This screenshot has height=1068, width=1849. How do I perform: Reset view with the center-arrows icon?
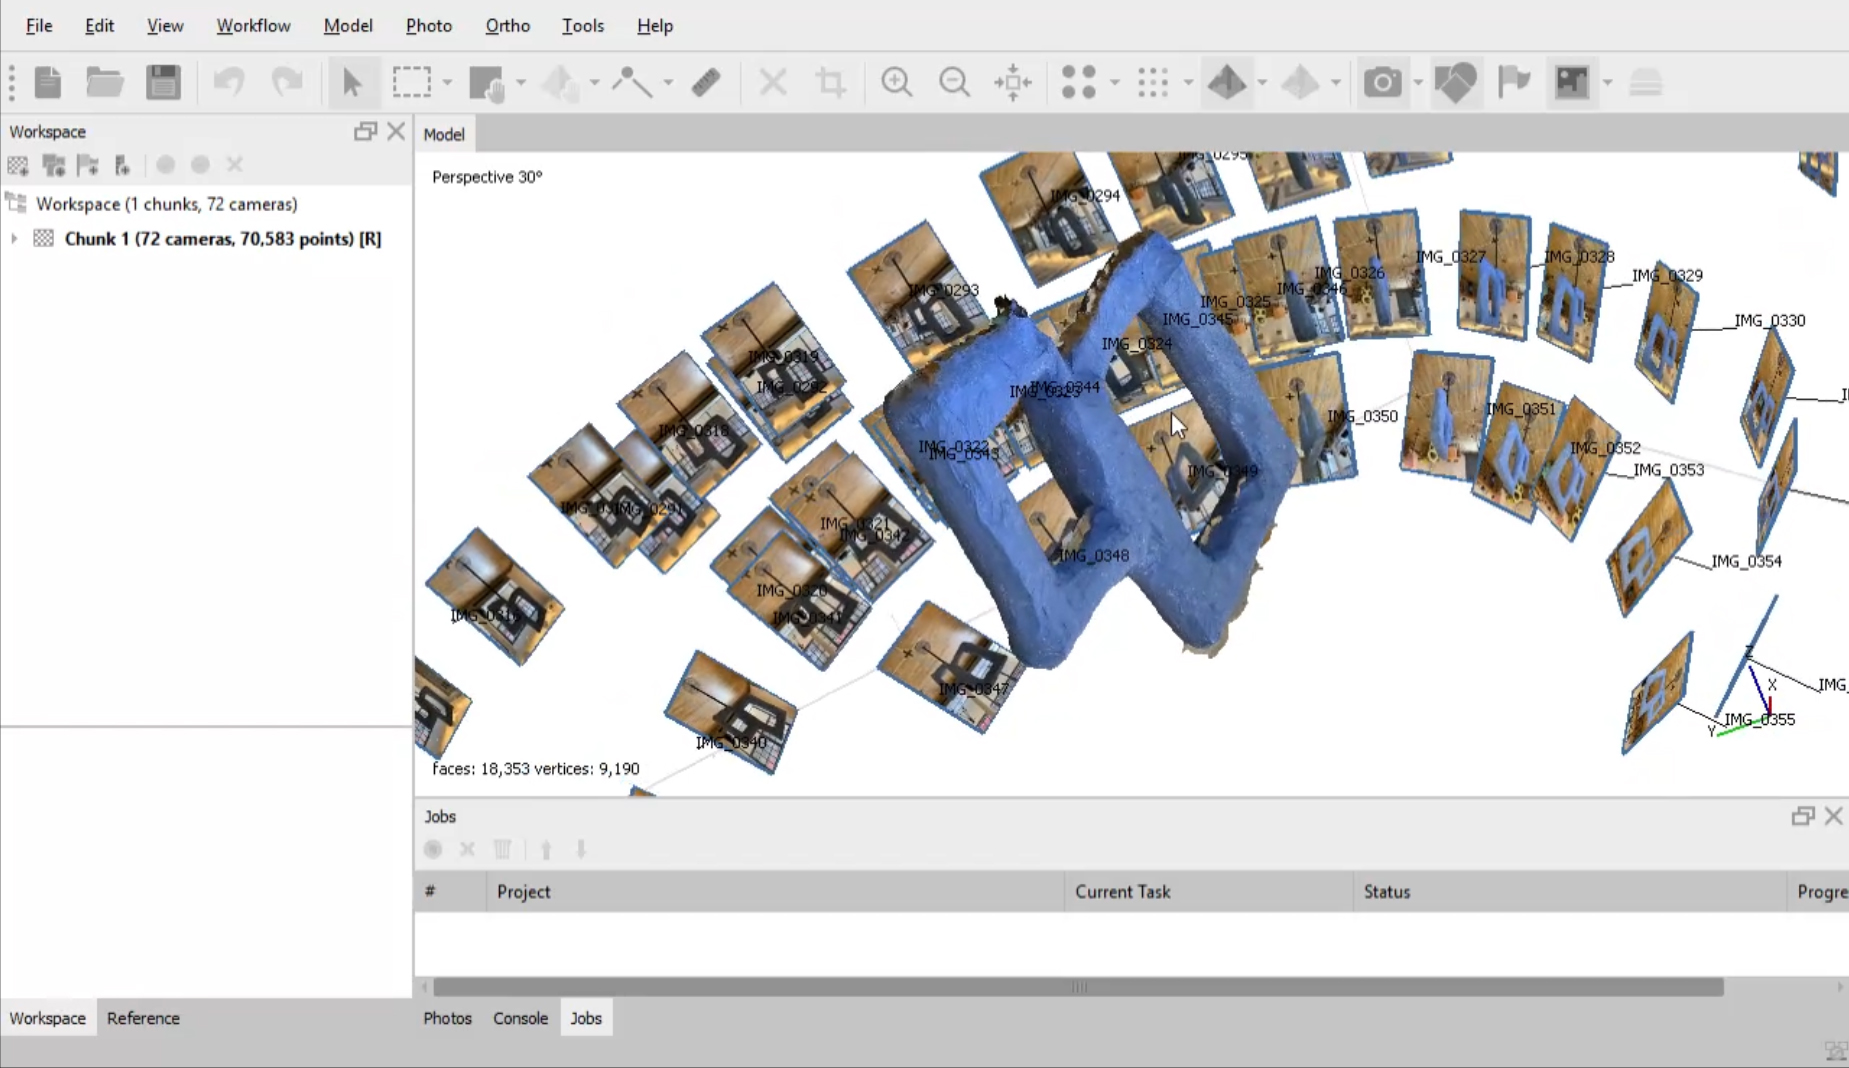click(x=1012, y=82)
